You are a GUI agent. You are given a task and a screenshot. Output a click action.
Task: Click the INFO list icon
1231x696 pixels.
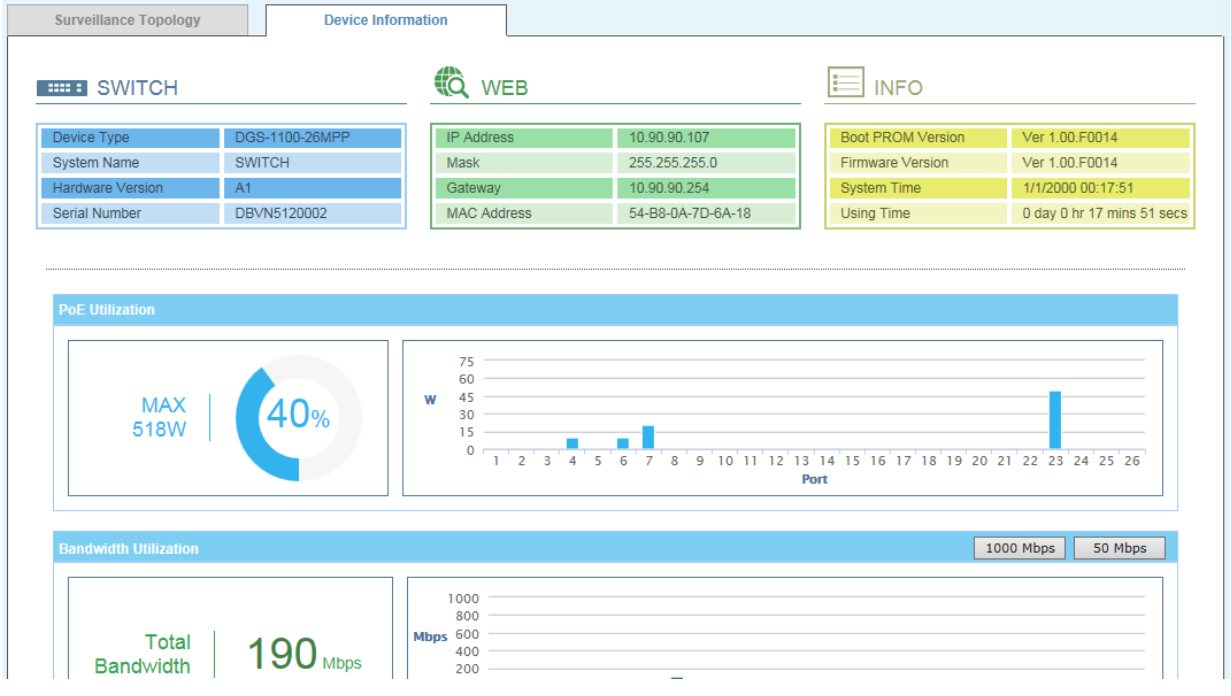click(845, 83)
